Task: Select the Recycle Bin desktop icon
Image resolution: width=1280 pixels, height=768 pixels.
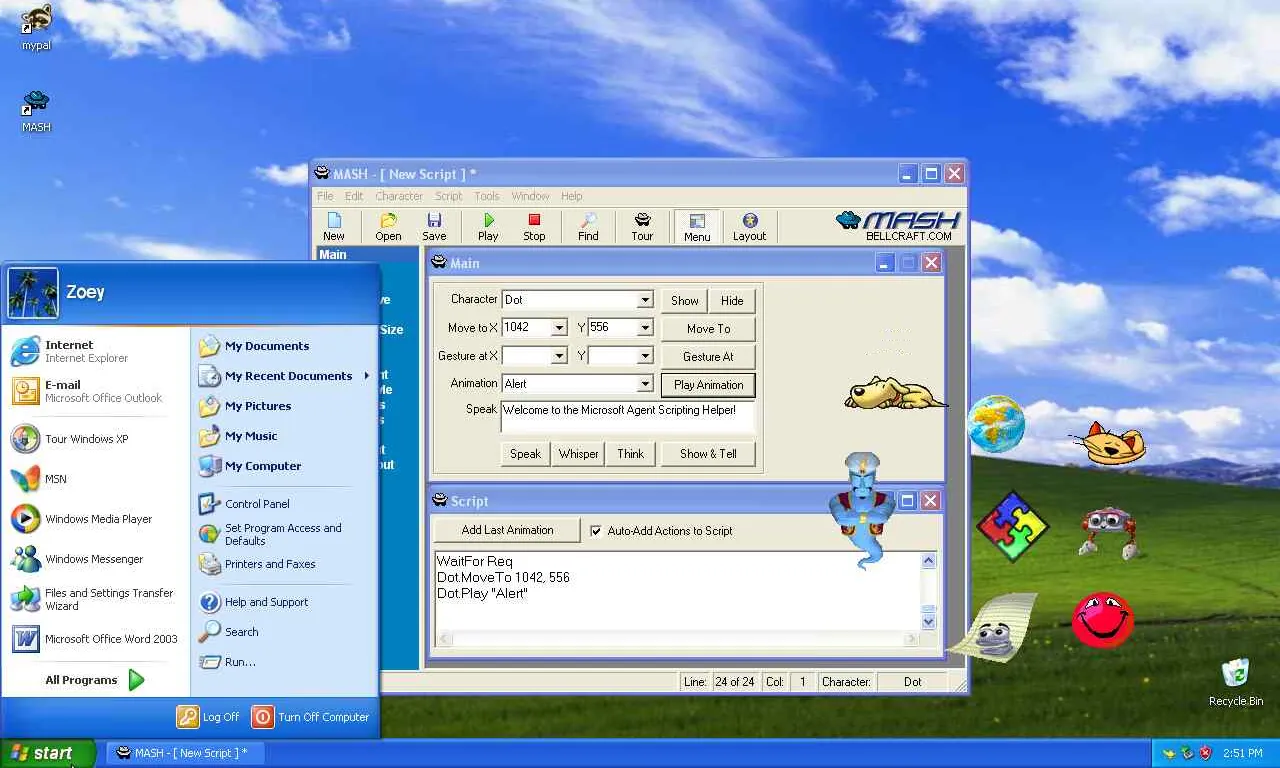Action: coord(1235,682)
